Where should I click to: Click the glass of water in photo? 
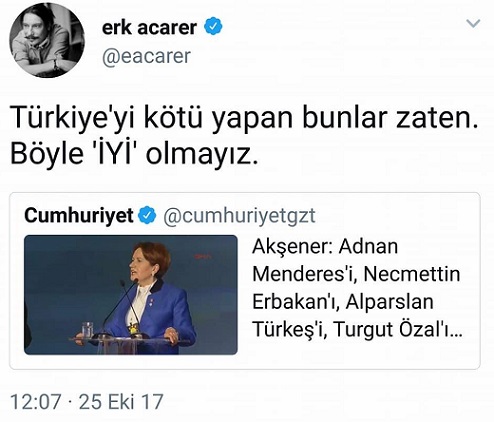[87, 329]
